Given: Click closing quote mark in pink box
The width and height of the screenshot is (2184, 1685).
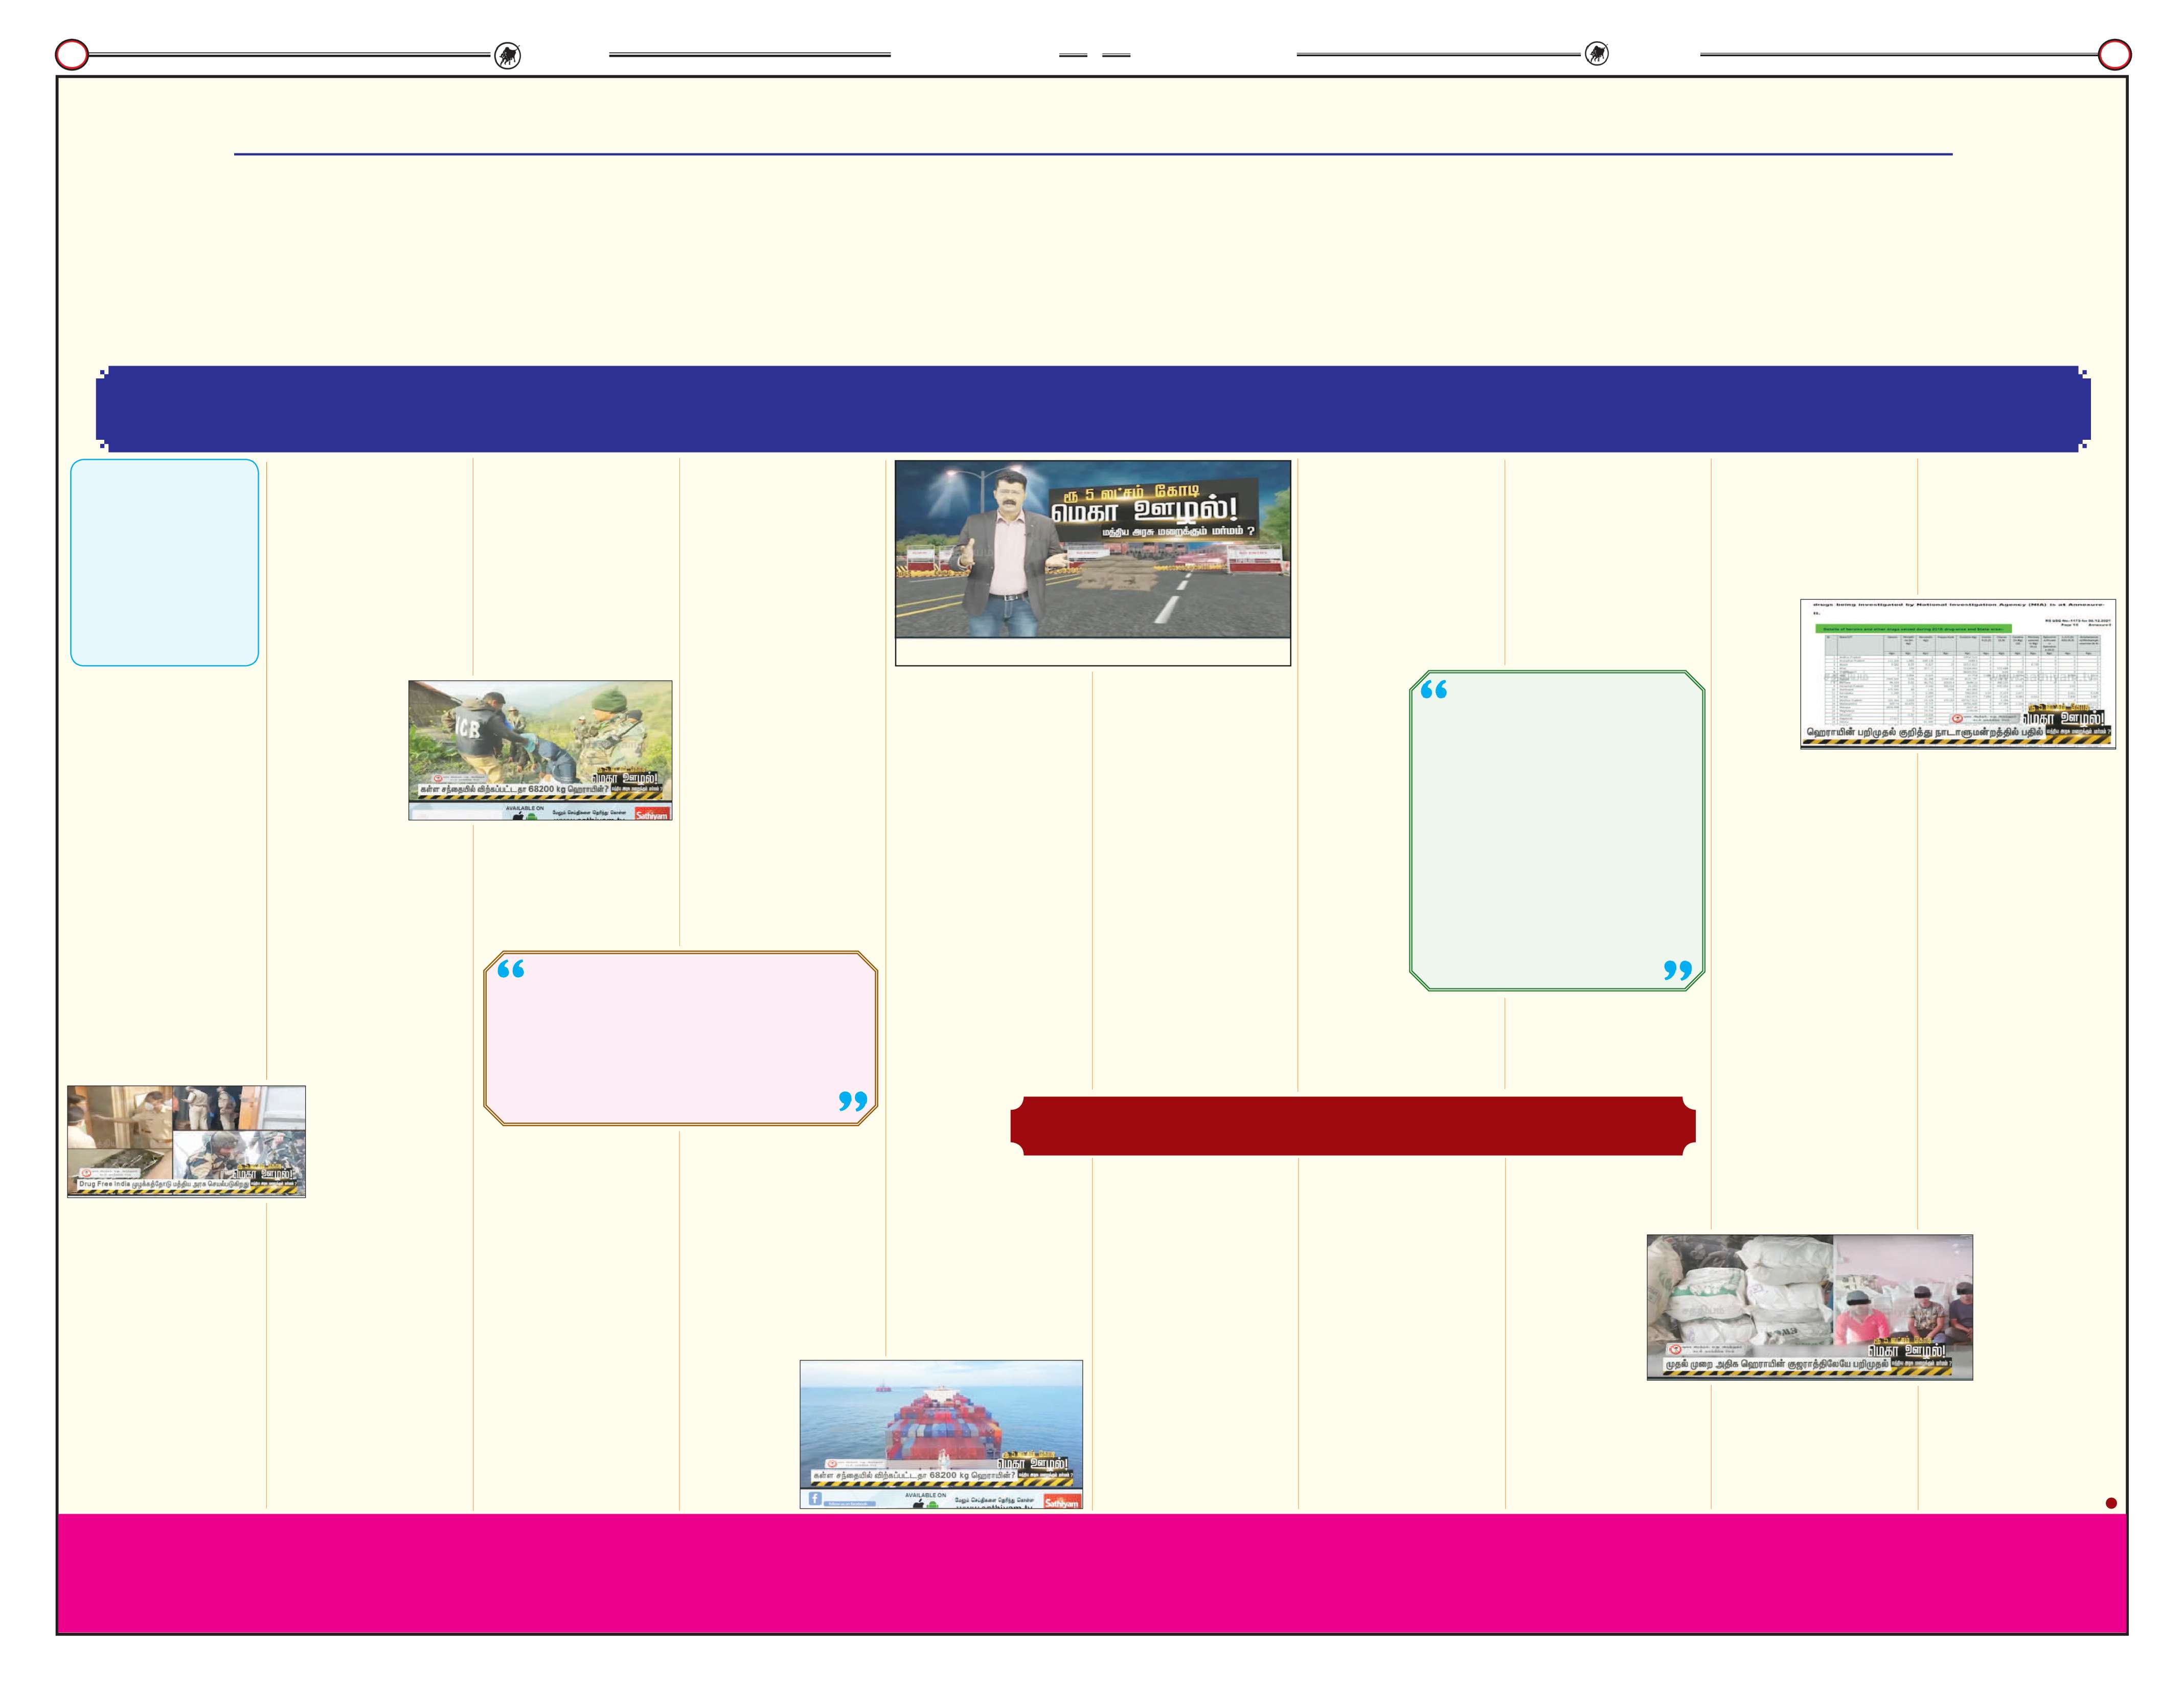Looking at the screenshot, I should coord(852,1101).
